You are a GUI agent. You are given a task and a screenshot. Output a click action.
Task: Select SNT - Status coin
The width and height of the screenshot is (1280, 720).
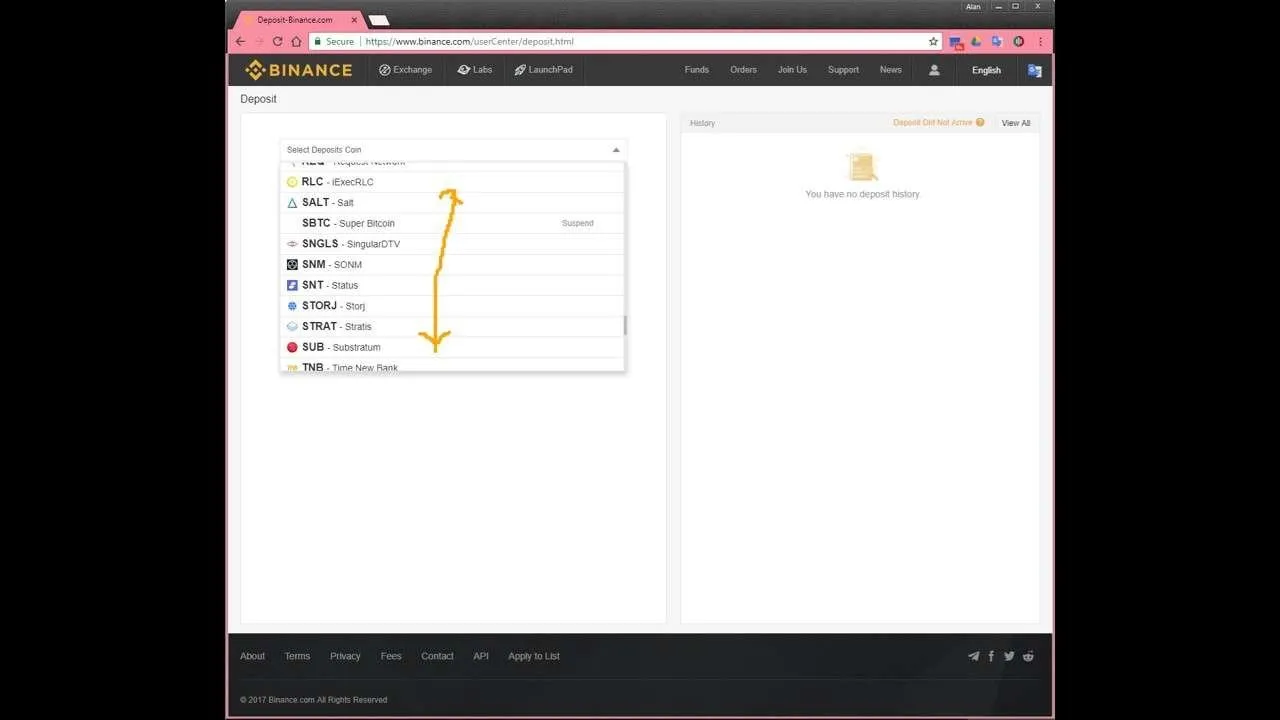coord(452,285)
